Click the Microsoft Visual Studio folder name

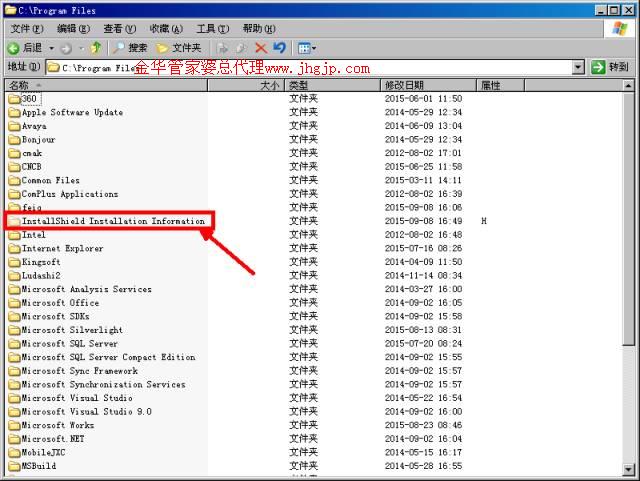(77, 398)
